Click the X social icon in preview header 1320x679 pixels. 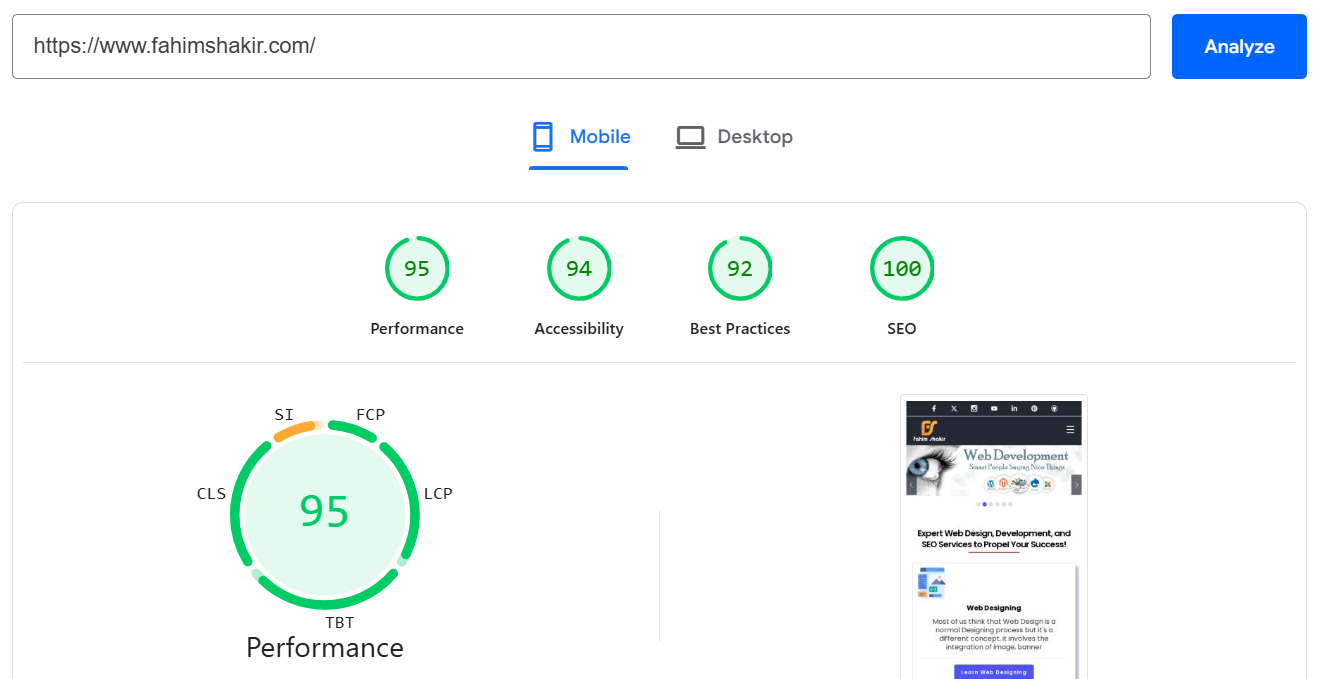(x=954, y=408)
